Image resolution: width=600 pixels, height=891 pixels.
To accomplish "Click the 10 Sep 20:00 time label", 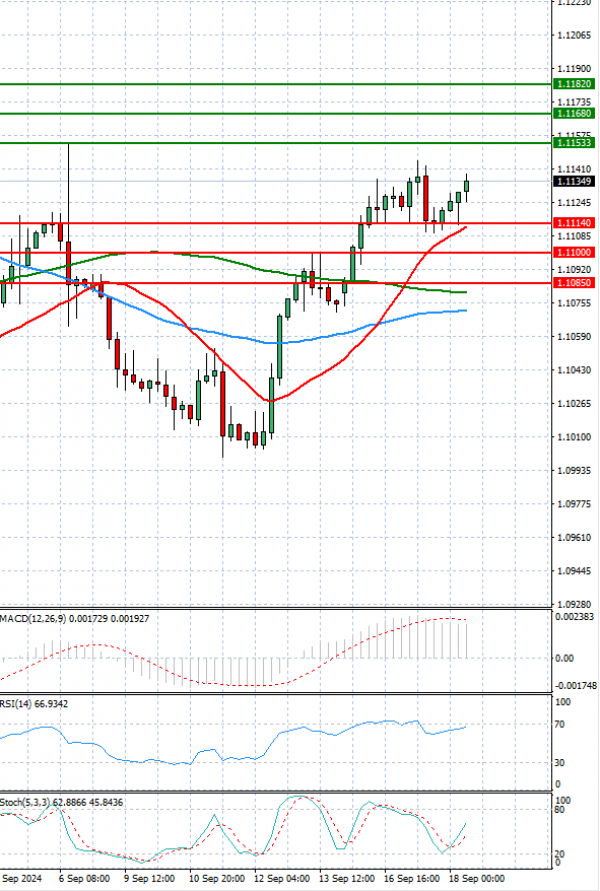I will click(x=216, y=878).
